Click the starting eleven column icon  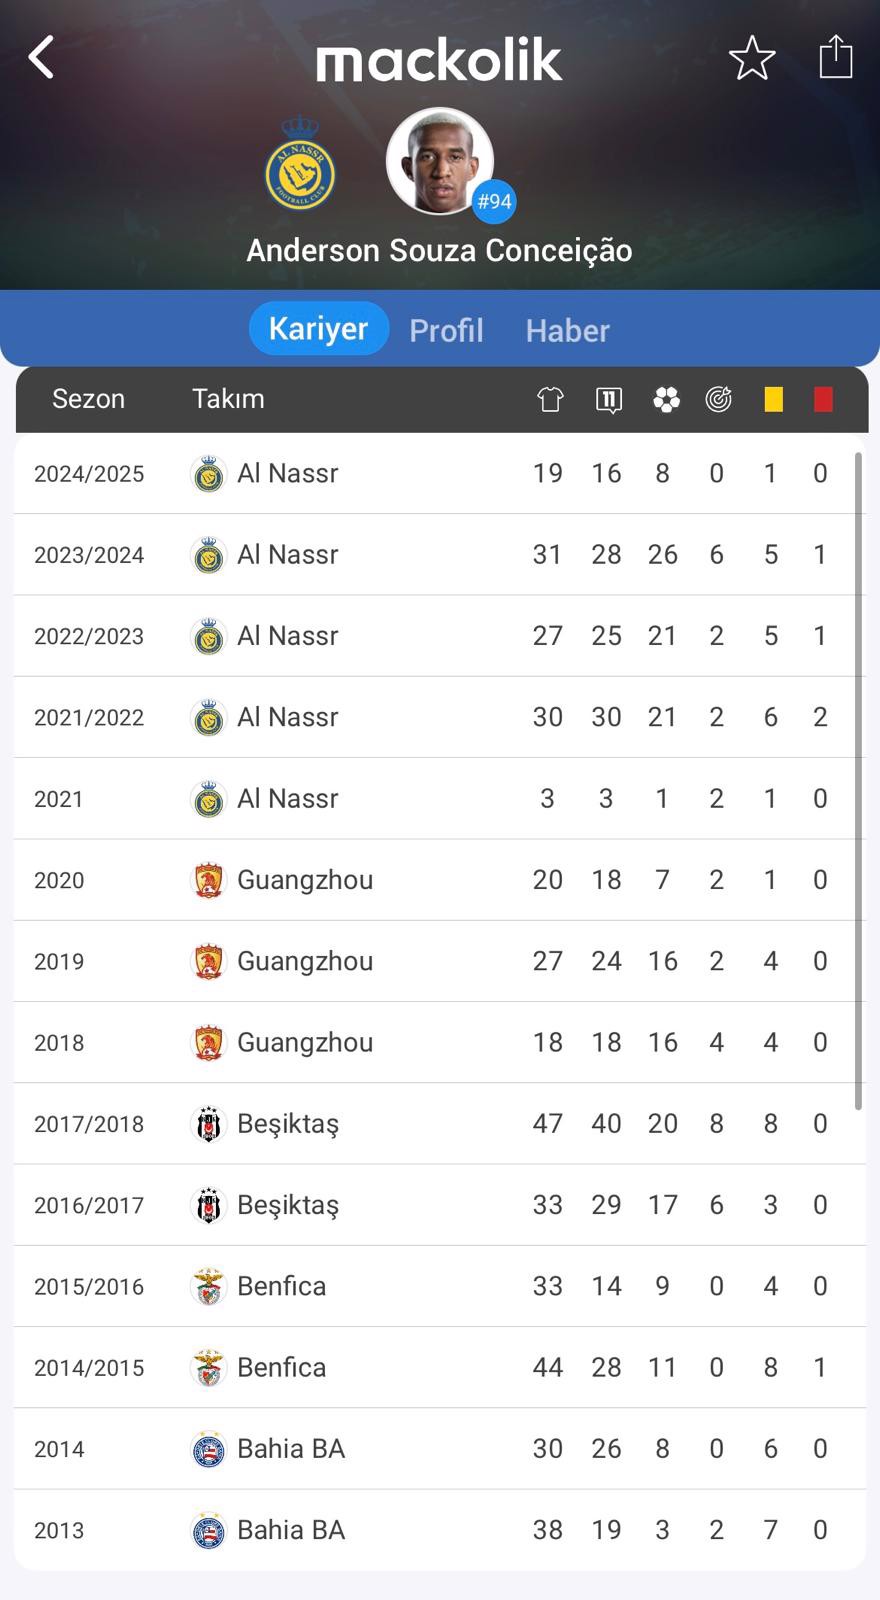608,399
